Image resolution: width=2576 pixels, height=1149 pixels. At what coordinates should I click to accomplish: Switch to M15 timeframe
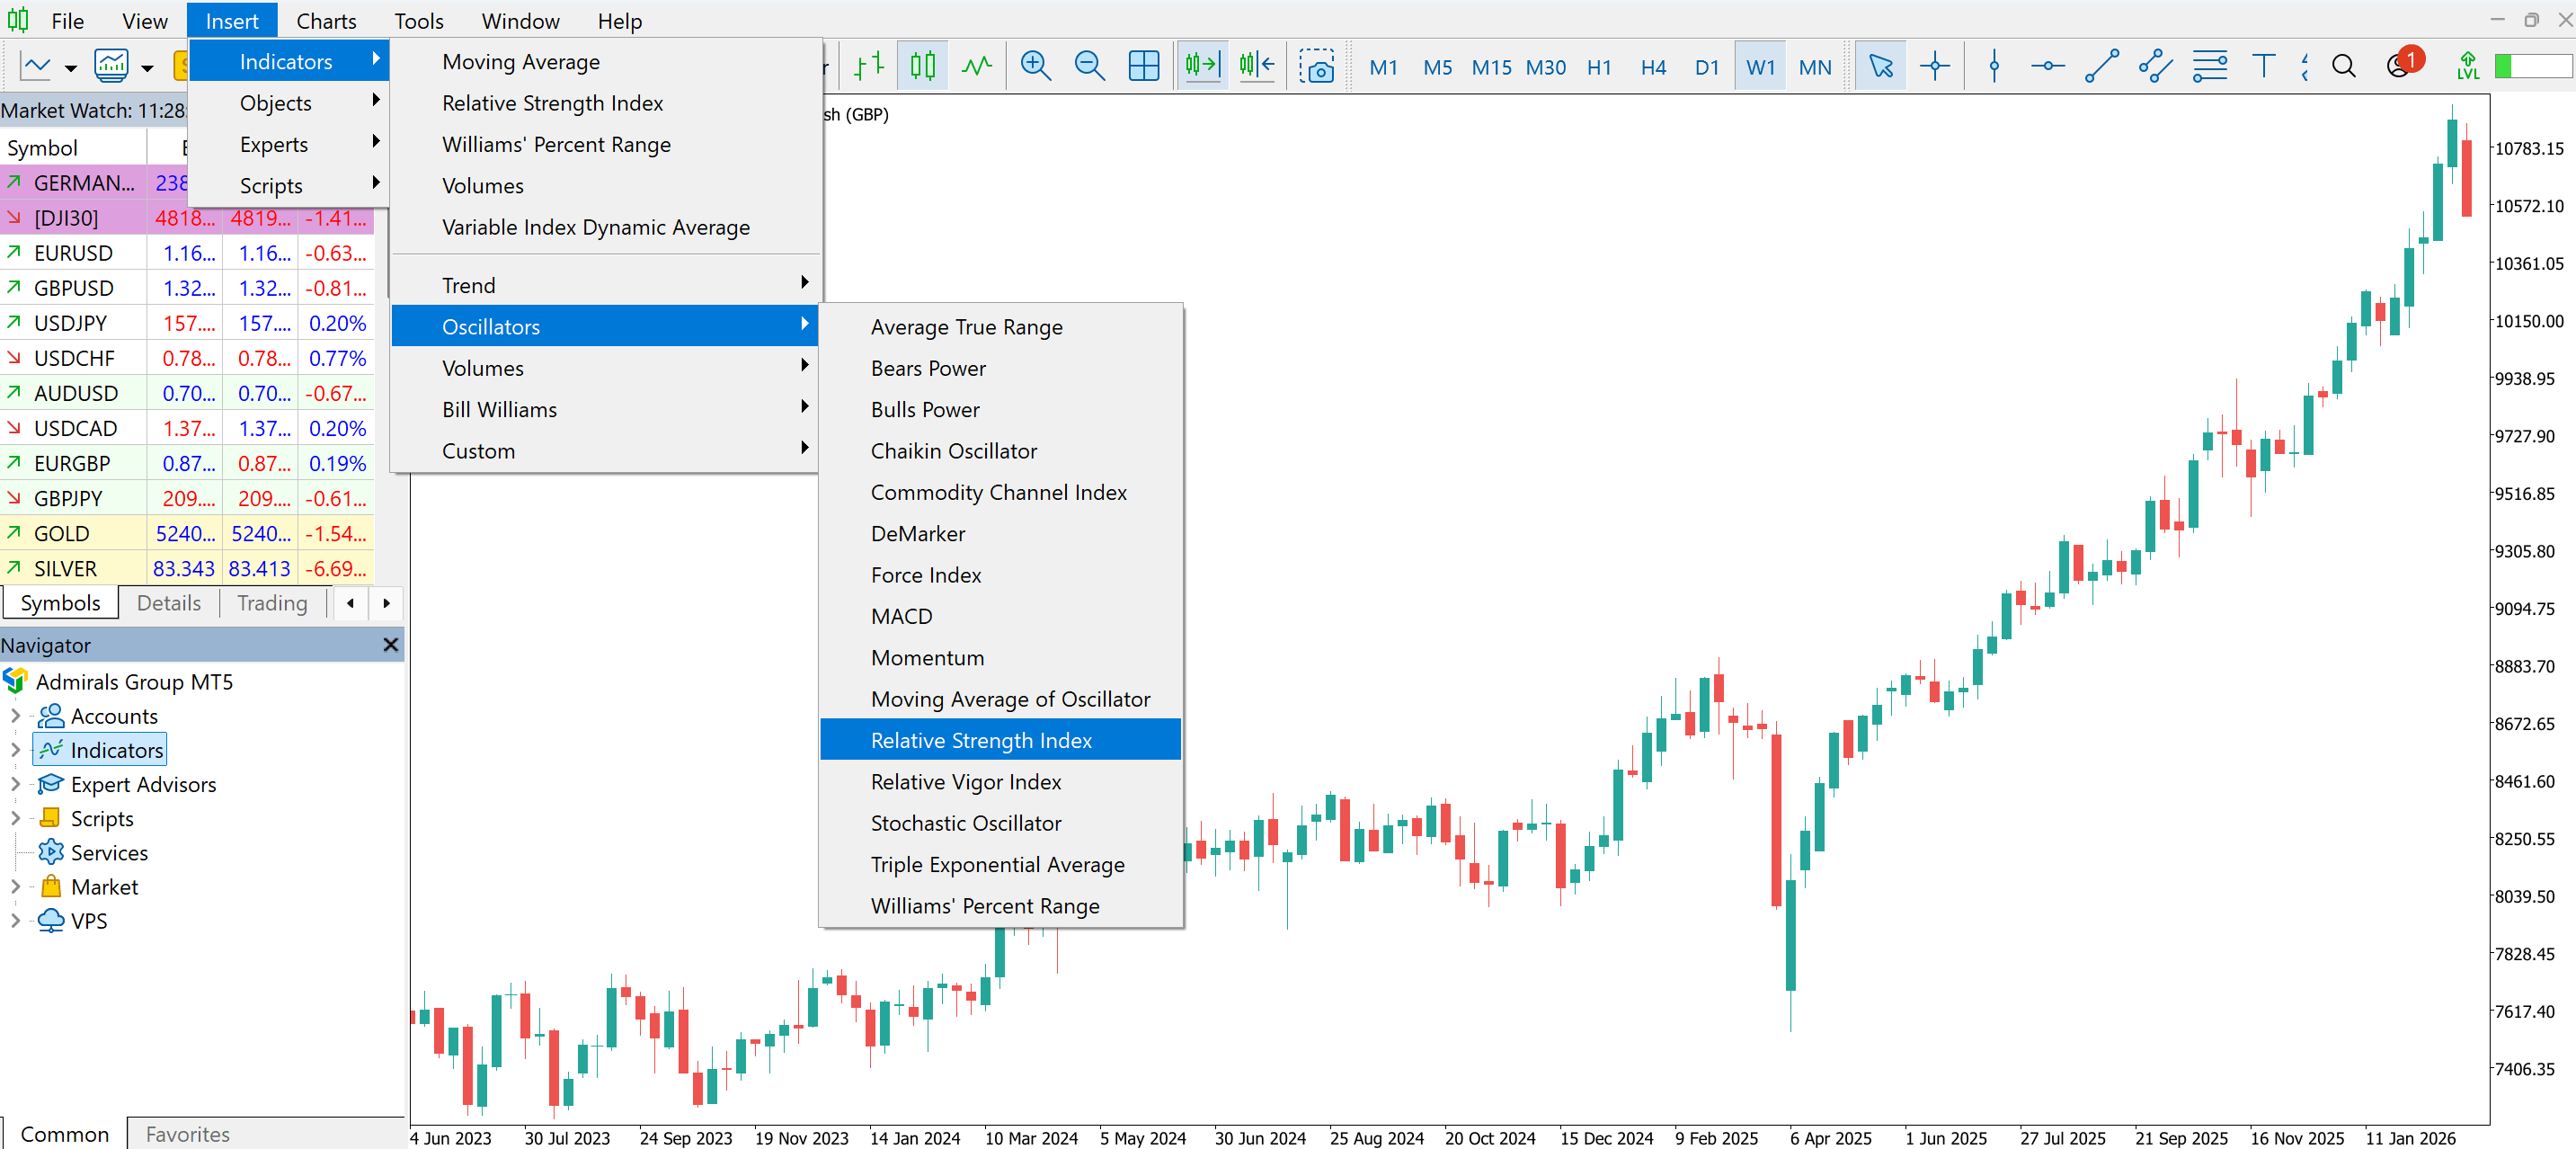click(1491, 67)
